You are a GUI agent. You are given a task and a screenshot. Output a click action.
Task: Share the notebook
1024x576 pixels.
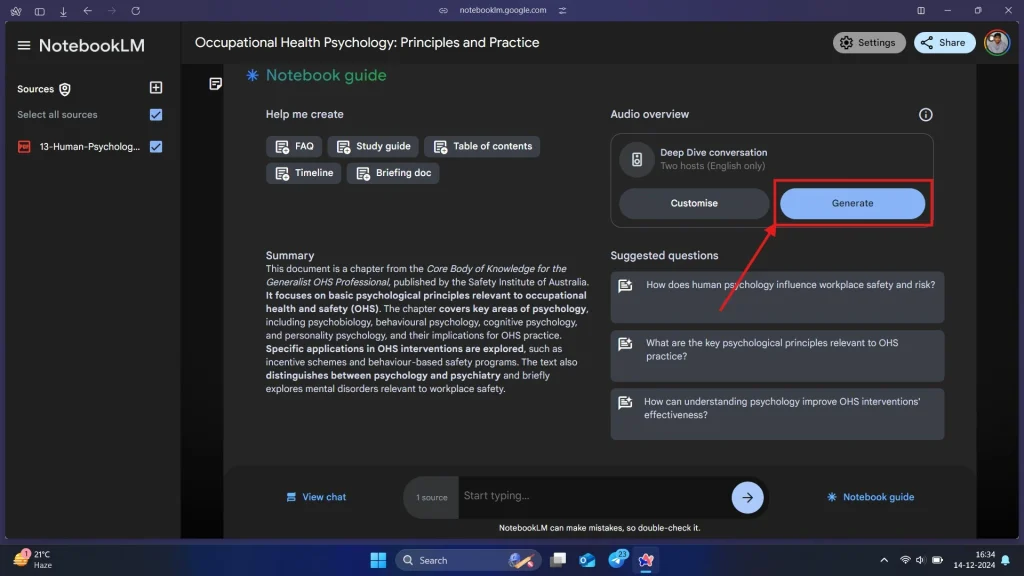(x=944, y=42)
